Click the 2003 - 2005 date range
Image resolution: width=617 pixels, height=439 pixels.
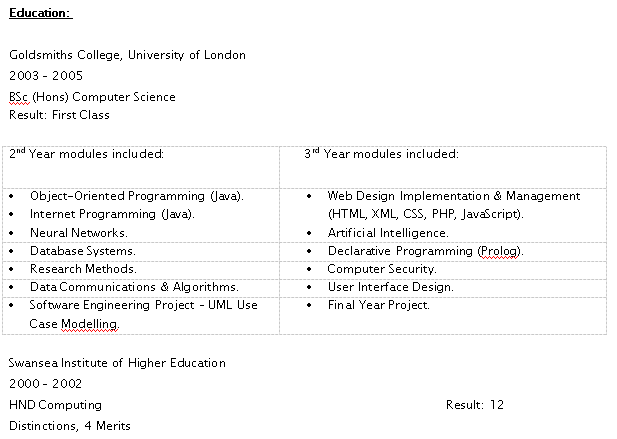(46, 75)
